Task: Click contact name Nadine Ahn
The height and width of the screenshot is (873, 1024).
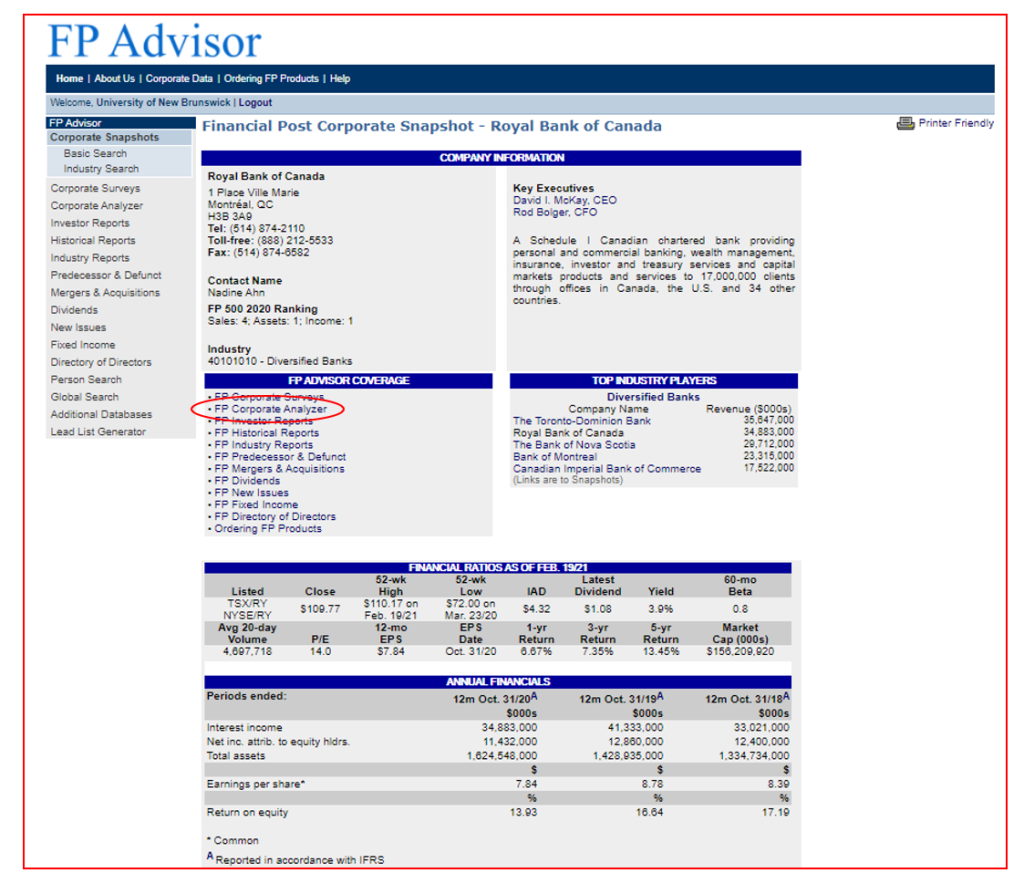Action: pyautogui.click(x=236, y=293)
